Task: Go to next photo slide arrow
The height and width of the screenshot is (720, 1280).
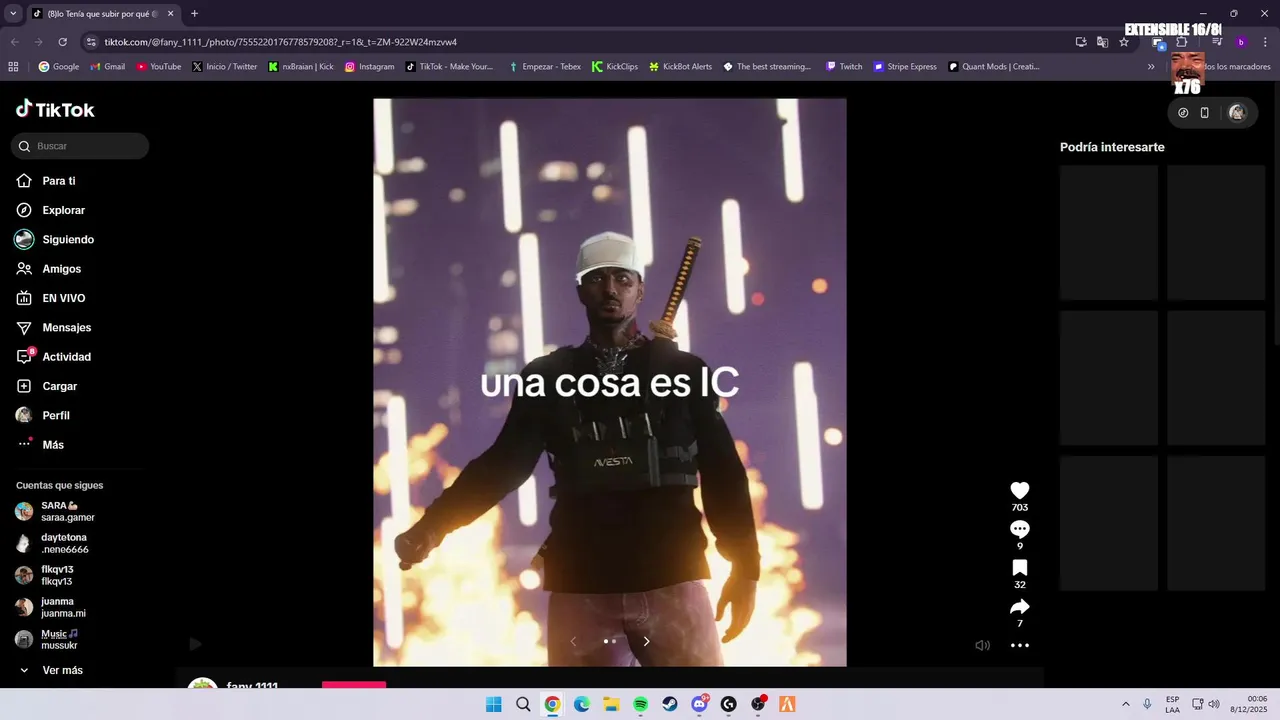Action: (x=646, y=641)
